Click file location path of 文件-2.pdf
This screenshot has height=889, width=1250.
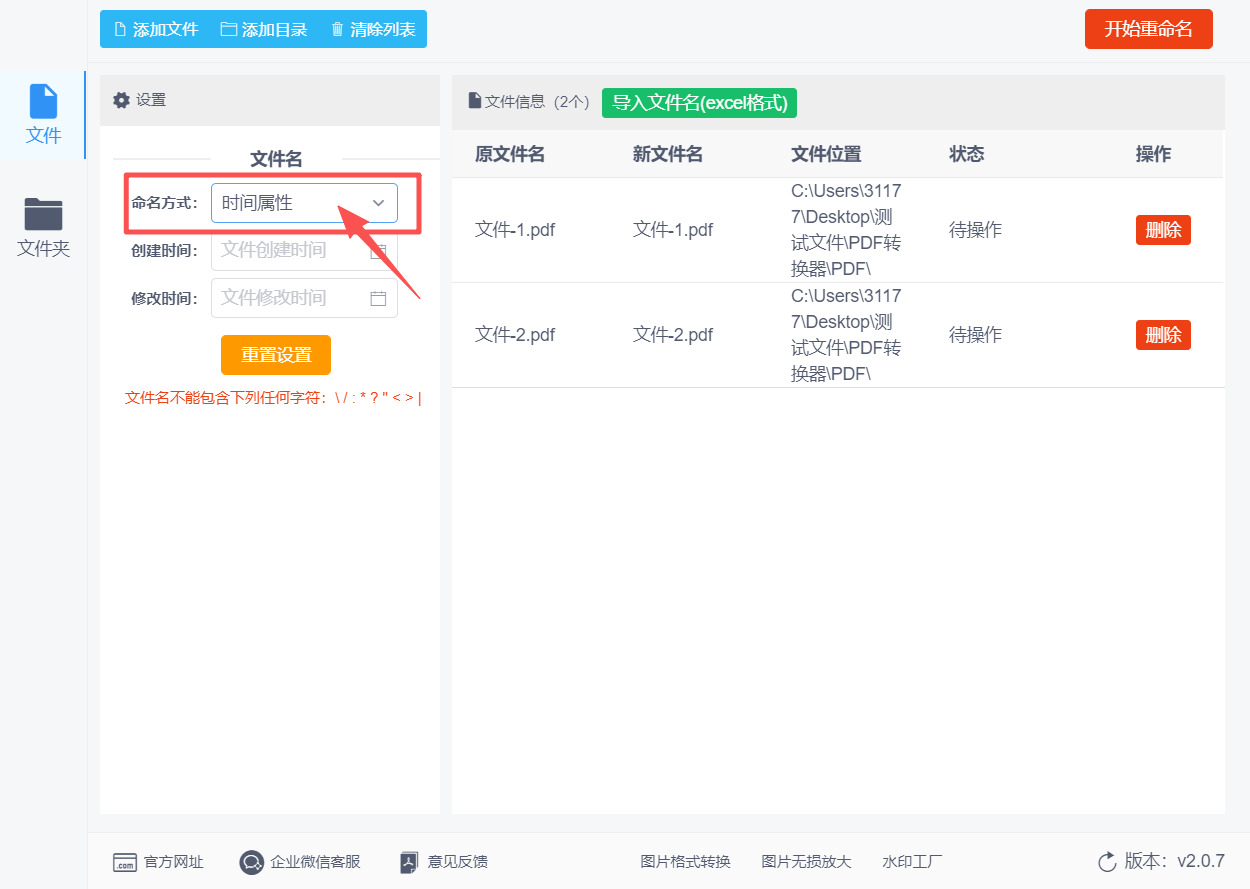coord(846,335)
